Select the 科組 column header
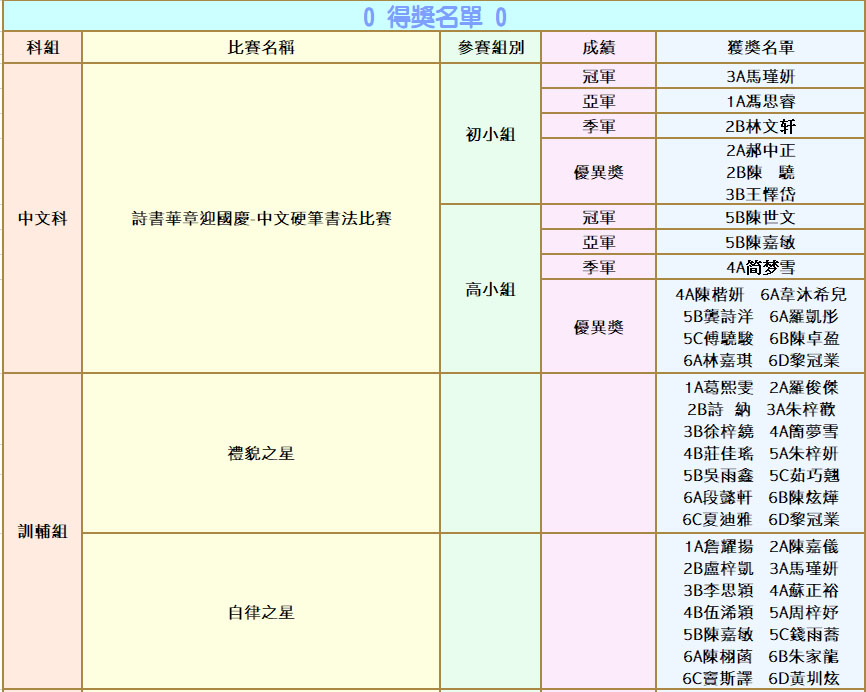 click(42, 48)
